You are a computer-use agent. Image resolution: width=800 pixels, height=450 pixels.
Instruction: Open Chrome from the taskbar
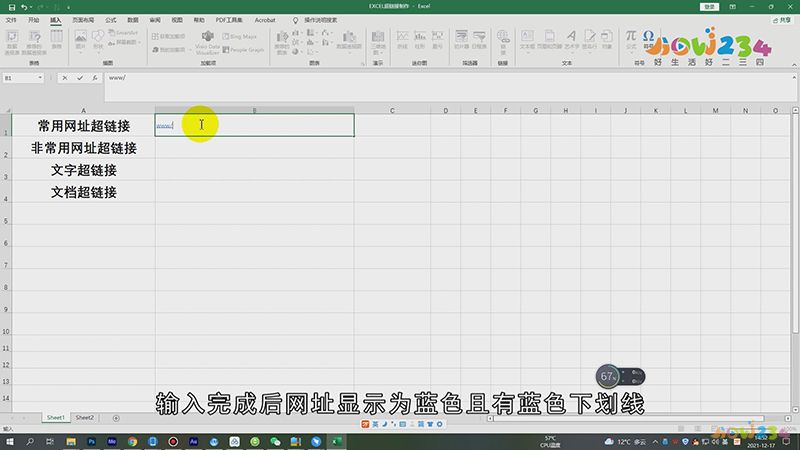[x=132, y=441]
